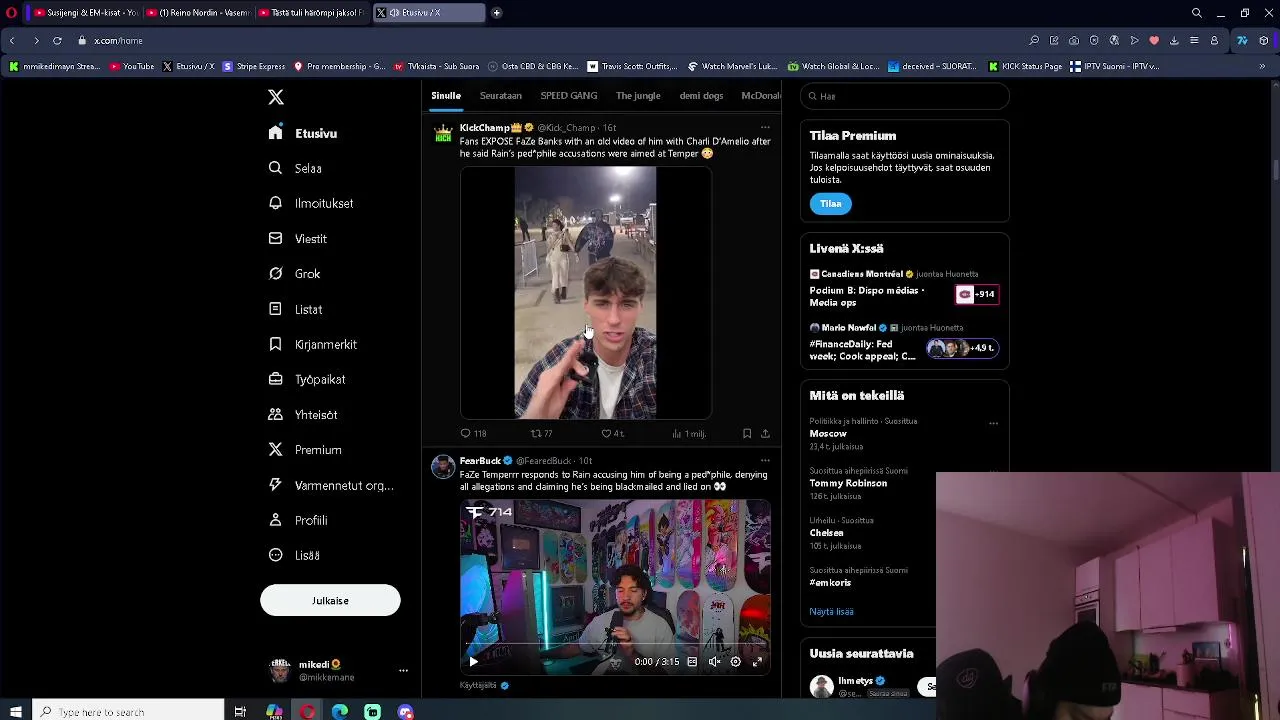Open Chelsea trending topic
Screen dimensions: 1280x720
click(x=827, y=533)
